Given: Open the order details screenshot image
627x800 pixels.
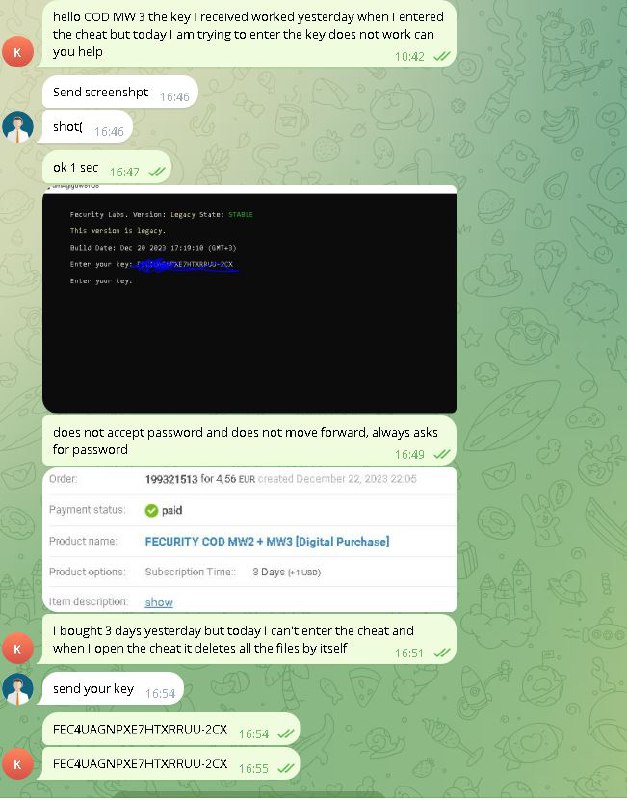Looking at the screenshot, I should point(249,539).
